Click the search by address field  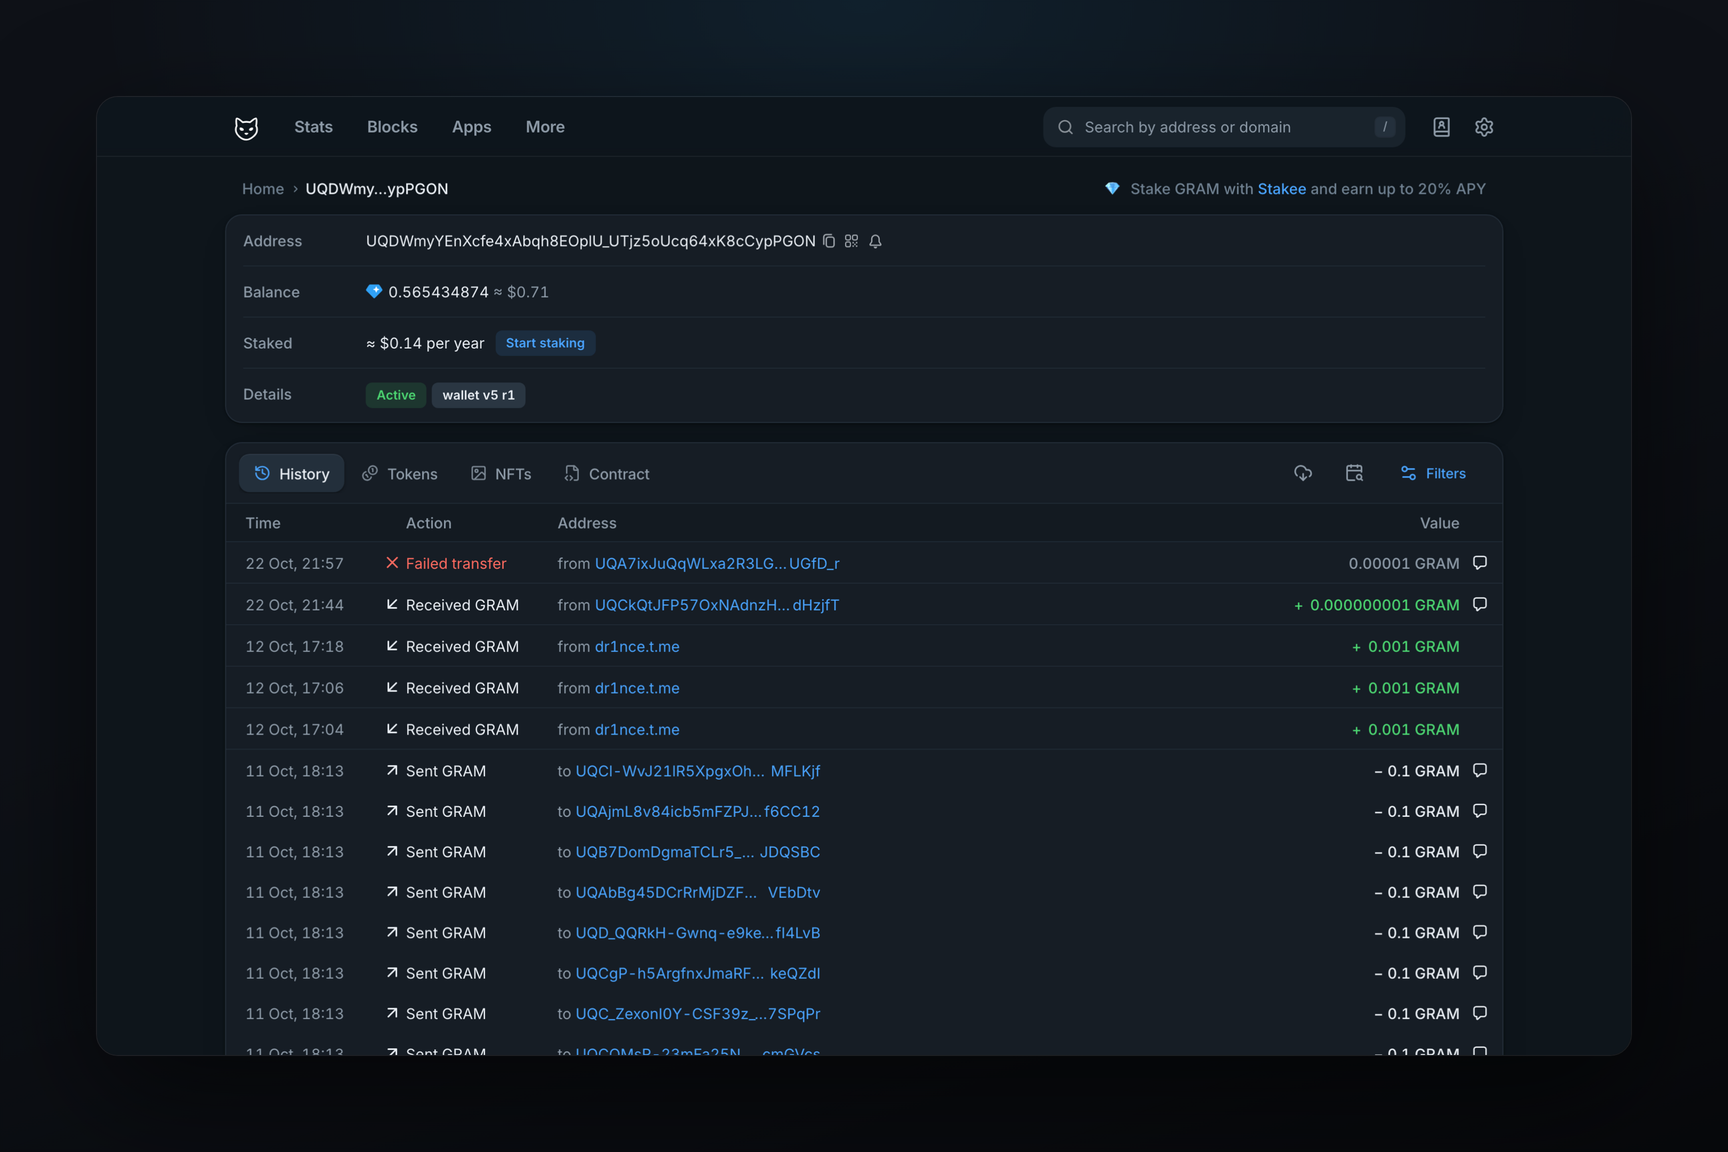click(x=1224, y=127)
